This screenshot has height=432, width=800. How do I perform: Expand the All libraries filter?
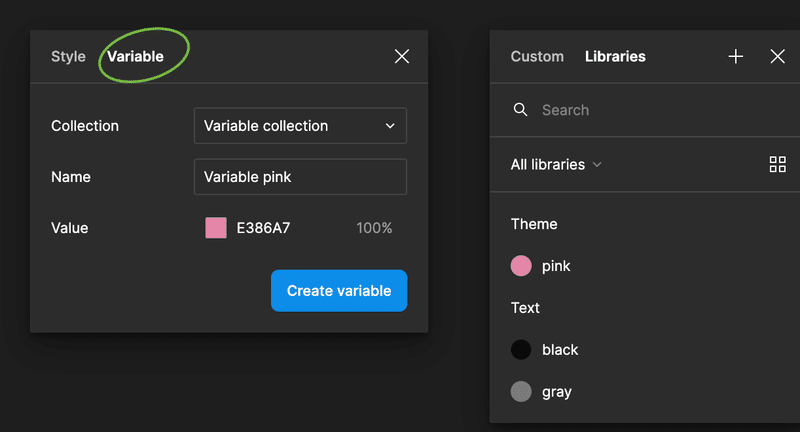[556, 165]
